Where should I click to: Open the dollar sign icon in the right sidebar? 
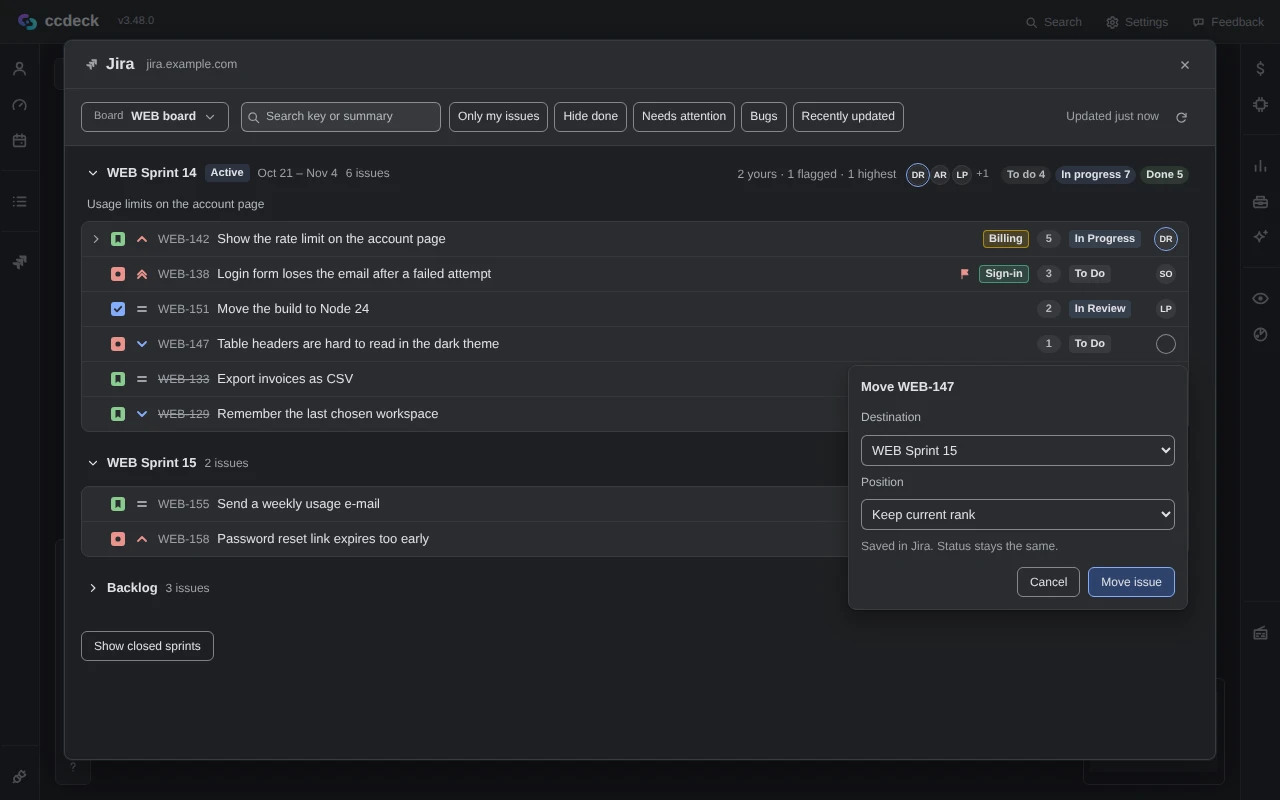tap(1260, 68)
